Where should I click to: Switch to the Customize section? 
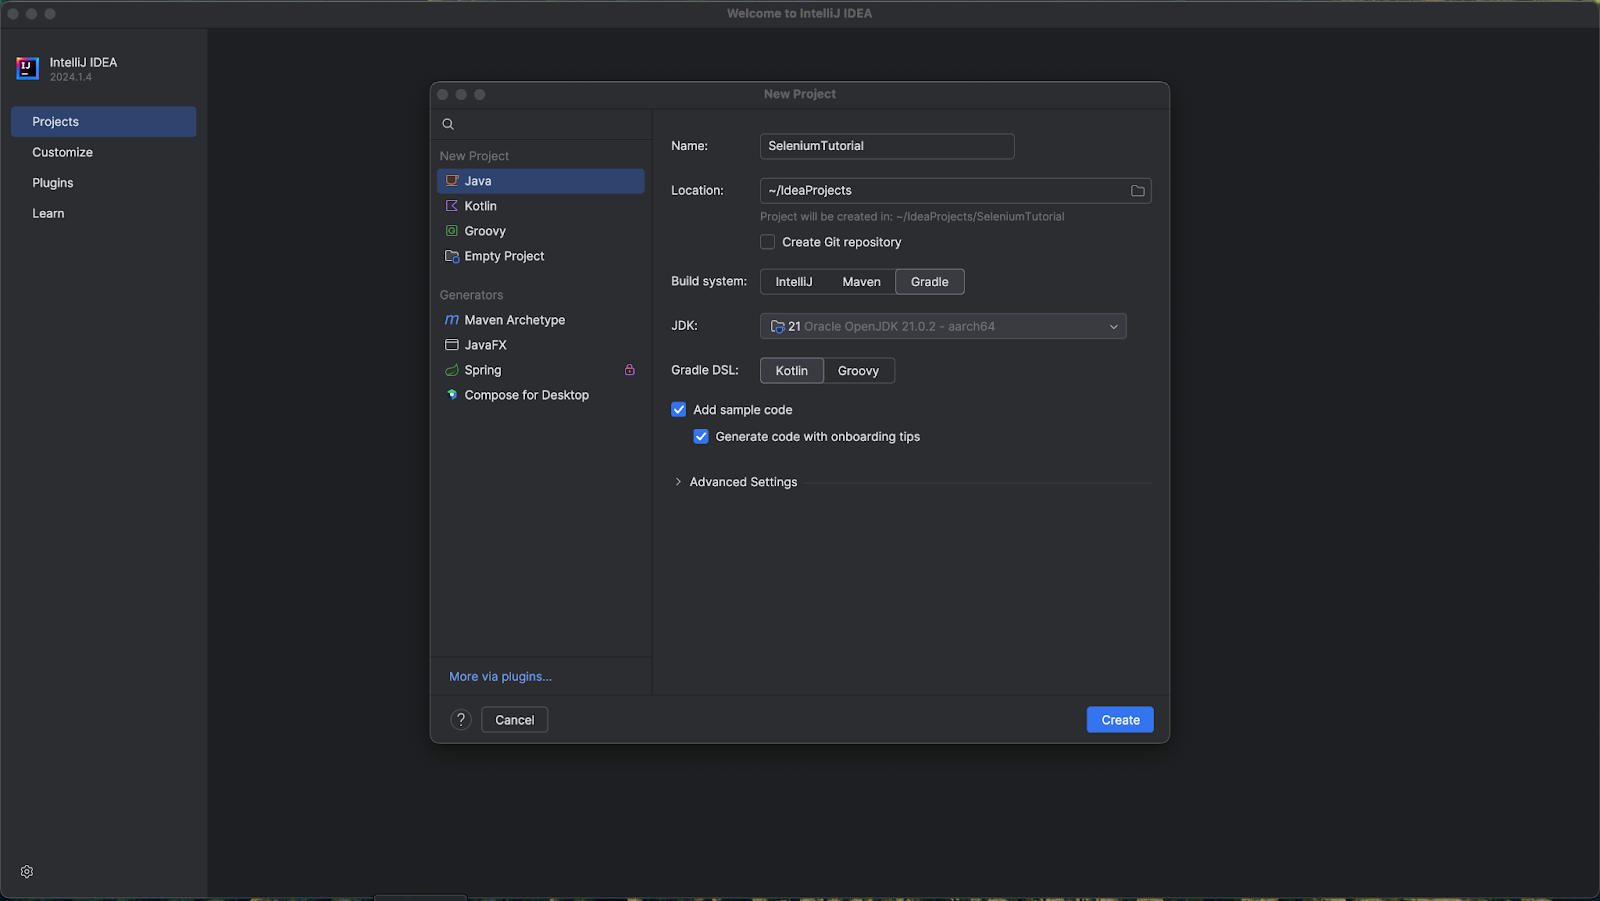(x=62, y=152)
